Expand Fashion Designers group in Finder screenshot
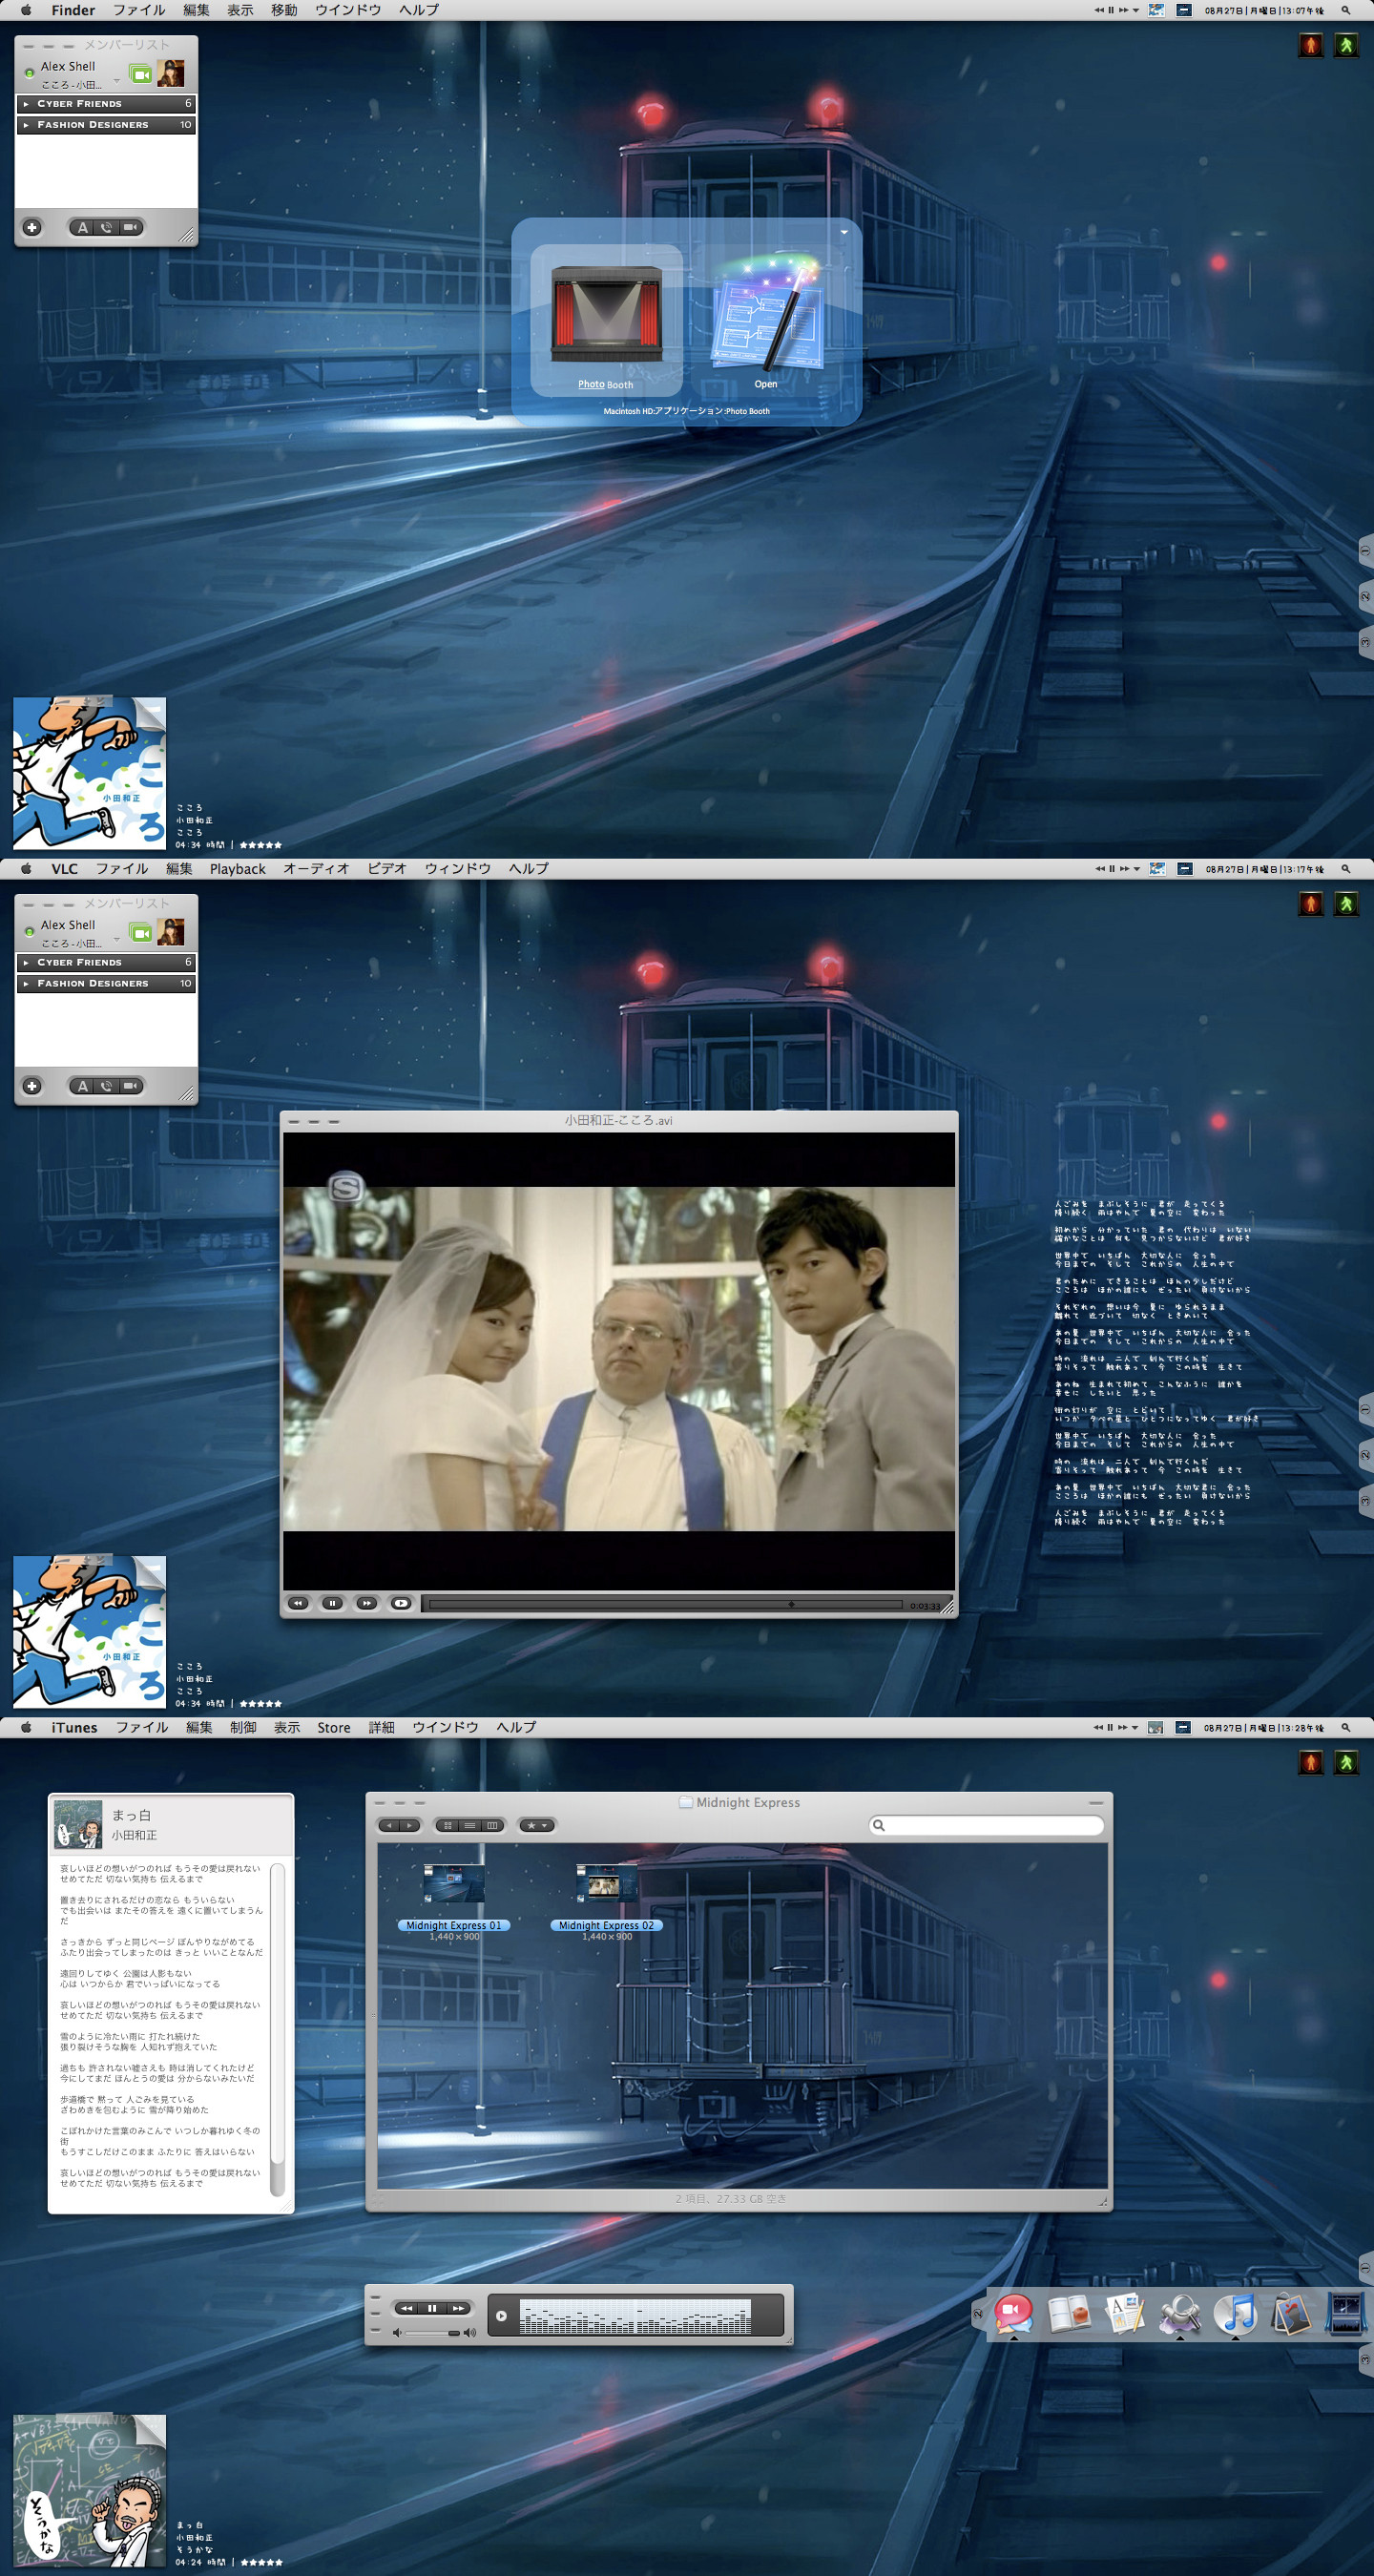Image resolution: width=1374 pixels, height=2576 pixels. click(x=26, y=125)
